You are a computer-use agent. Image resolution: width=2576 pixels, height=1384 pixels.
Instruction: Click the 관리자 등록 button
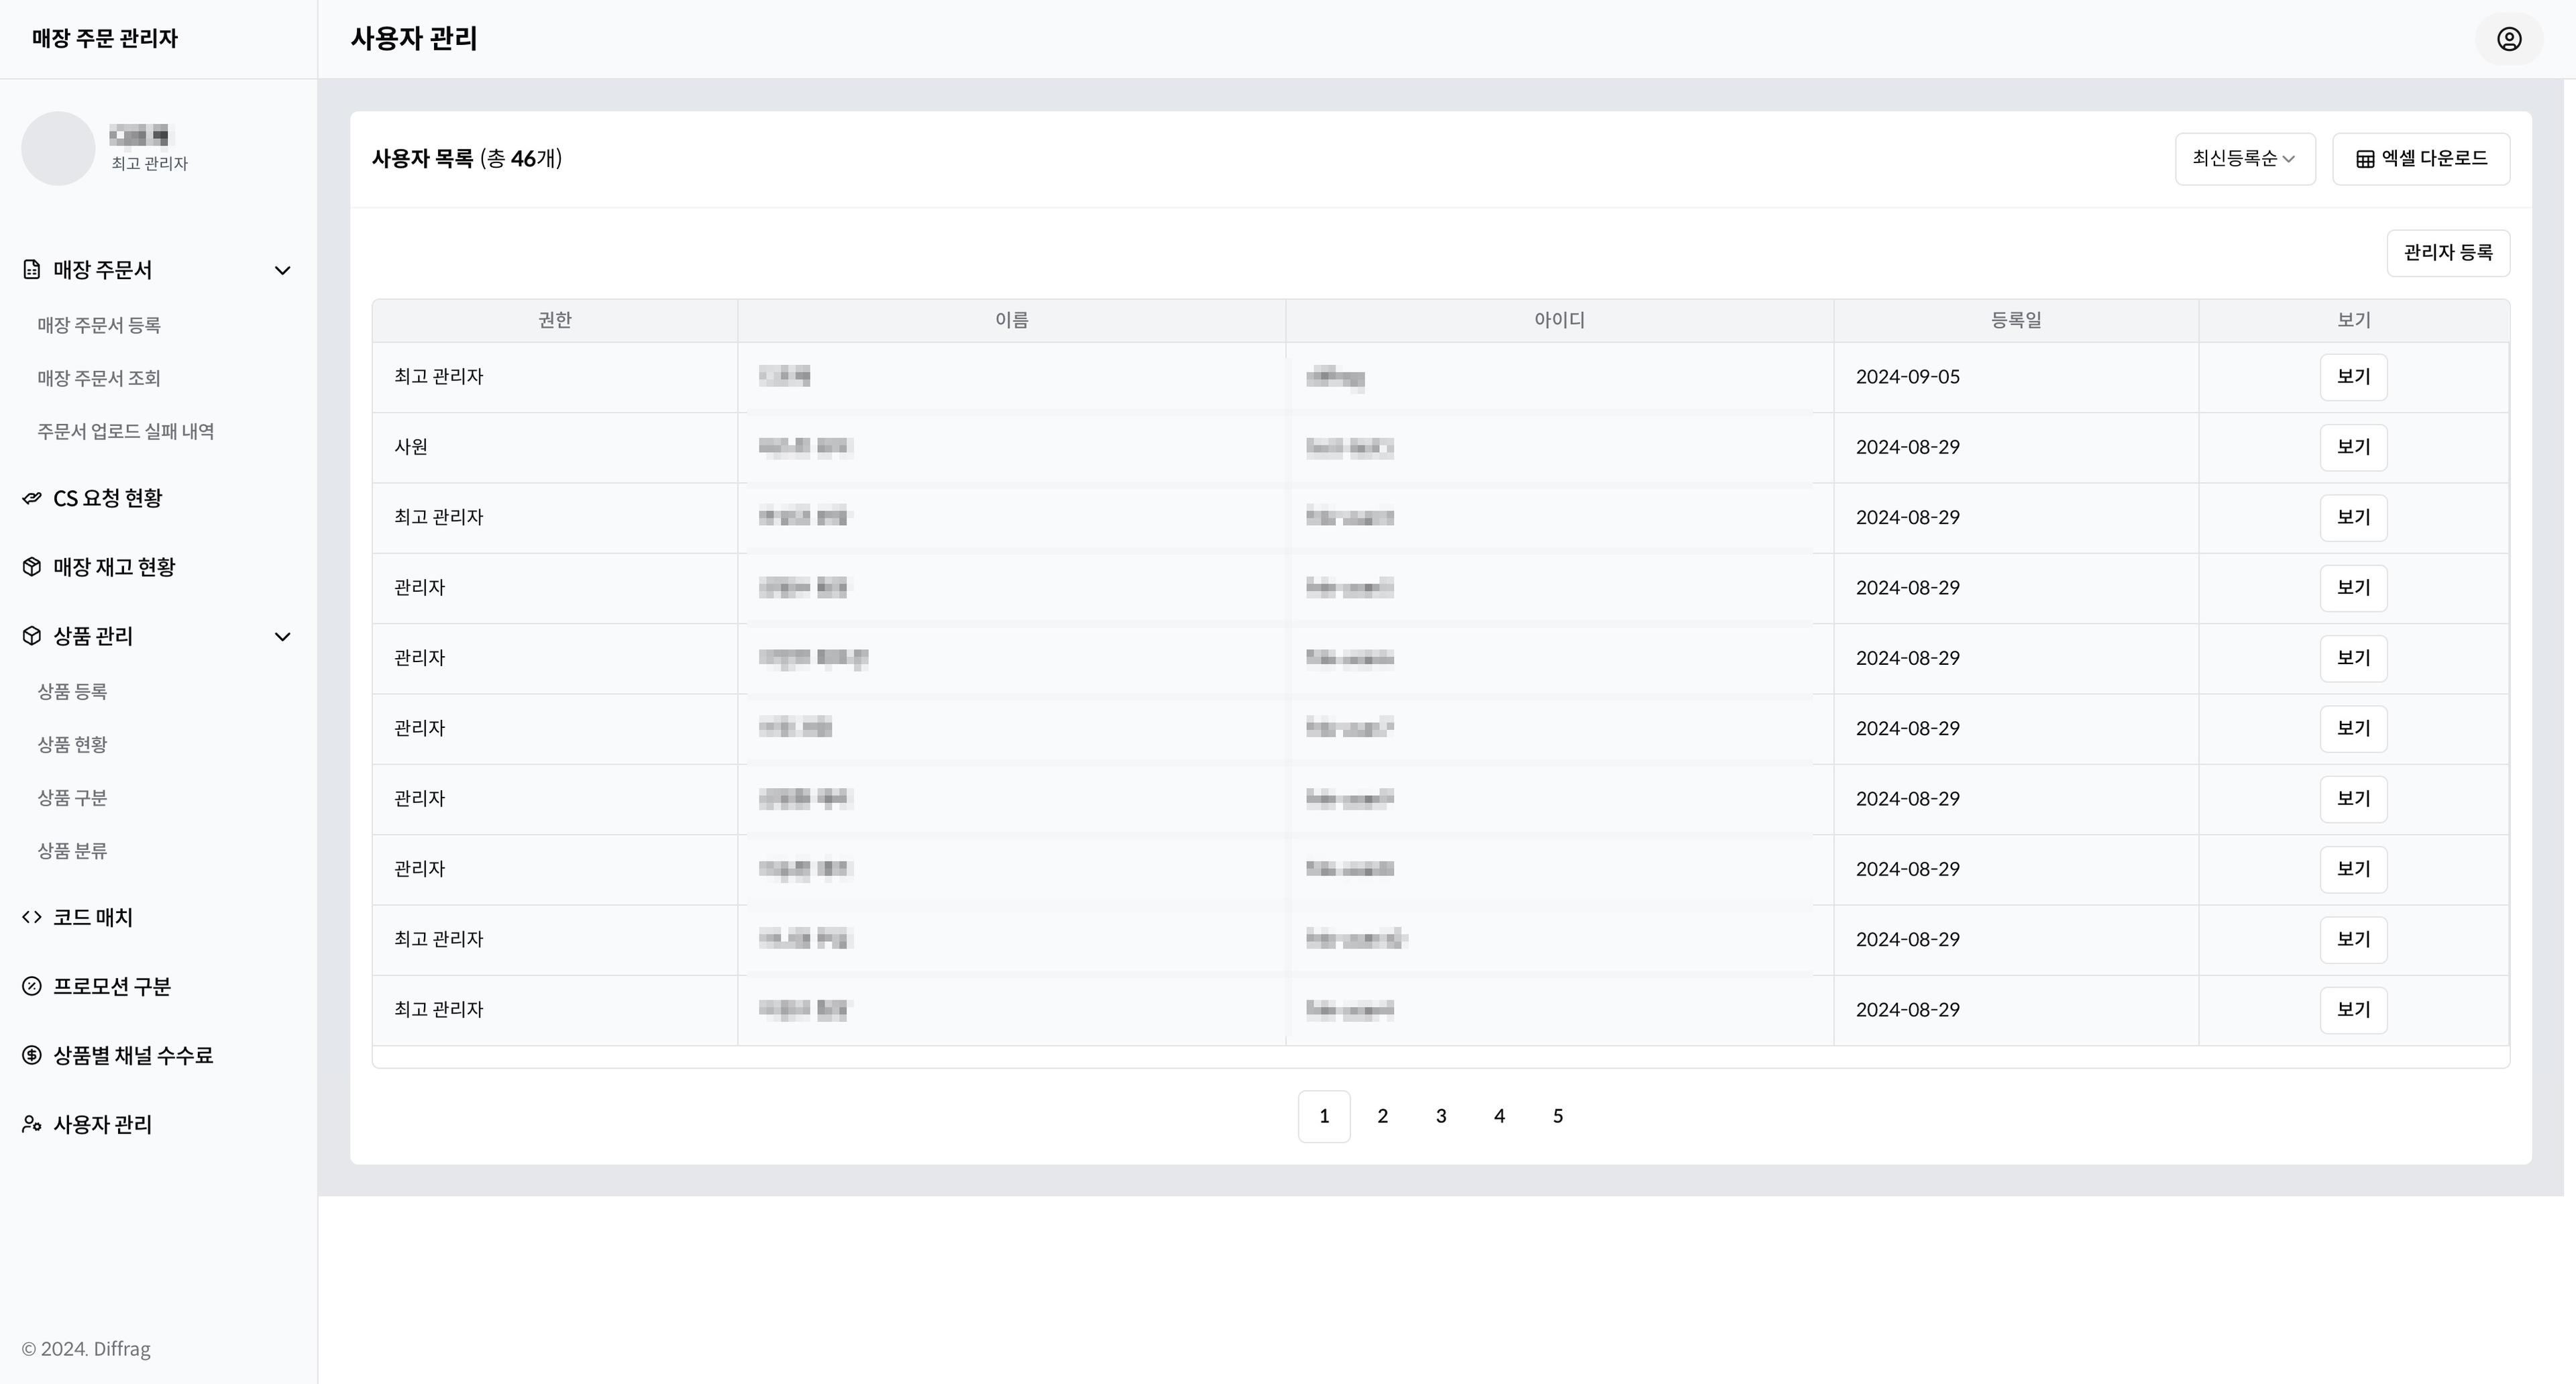coord(2447,253)
